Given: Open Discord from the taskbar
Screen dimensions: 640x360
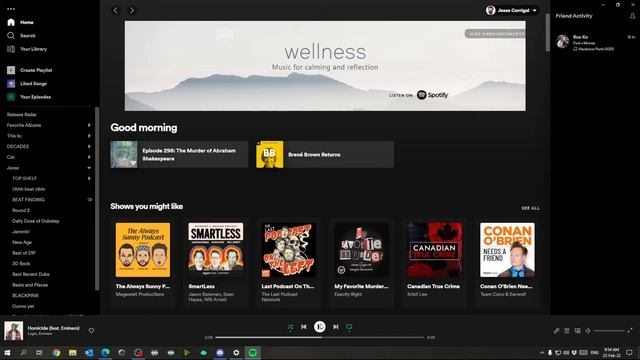Looking at the screenshot, I should coord(220,352).
